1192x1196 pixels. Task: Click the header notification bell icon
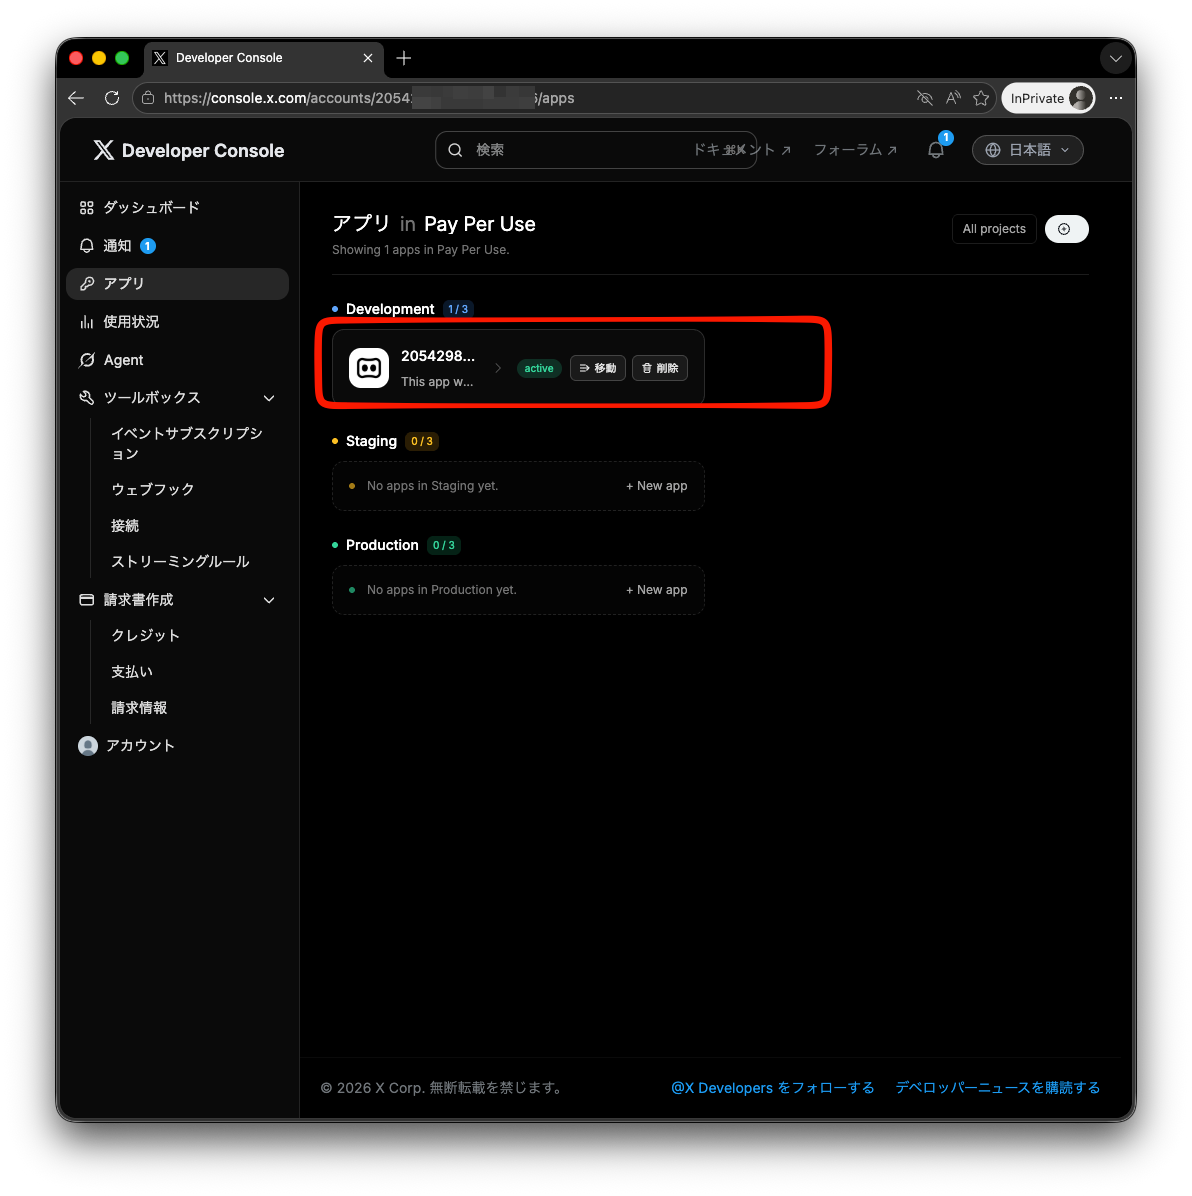[x=937, y=150]
